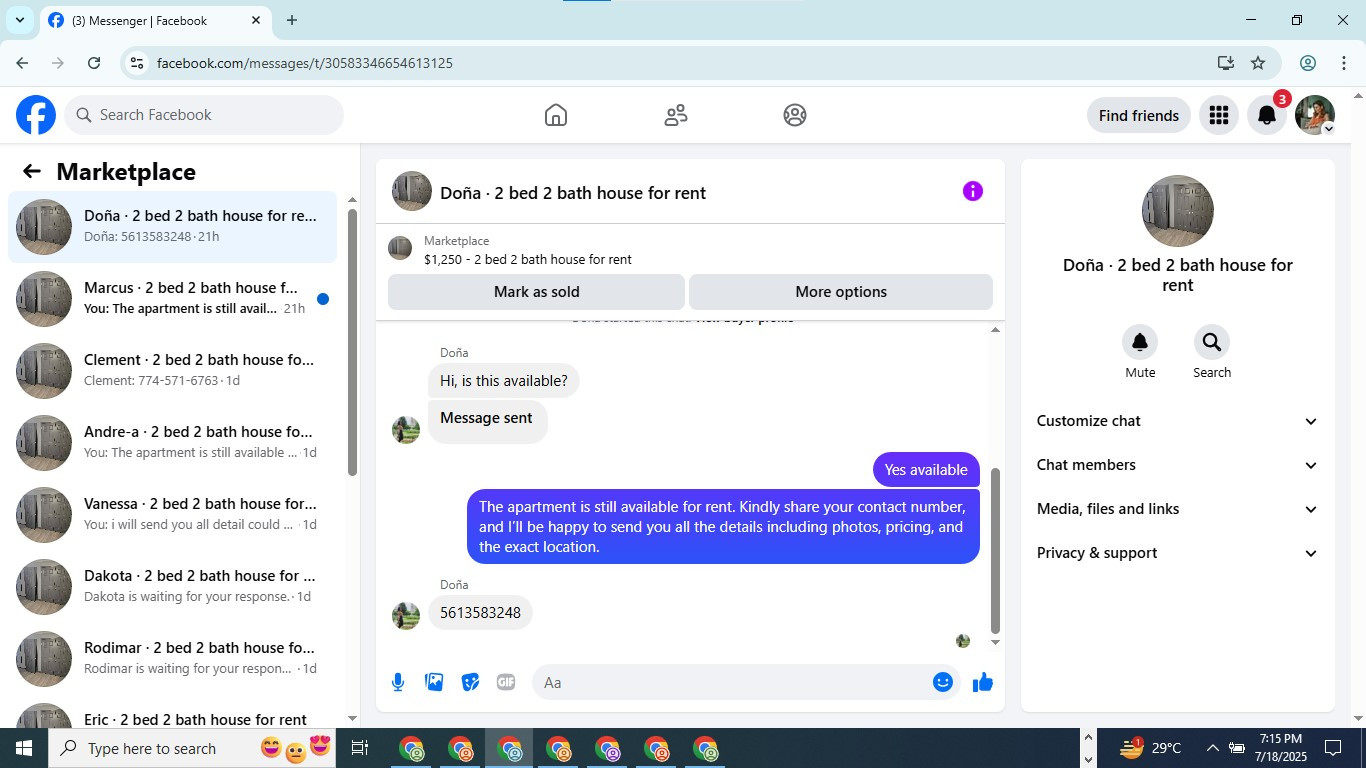The height and width of the screenshot is (768, 1366).
Task: Open the Groups icon in top navigation
Action: click(x=795, y=115)
